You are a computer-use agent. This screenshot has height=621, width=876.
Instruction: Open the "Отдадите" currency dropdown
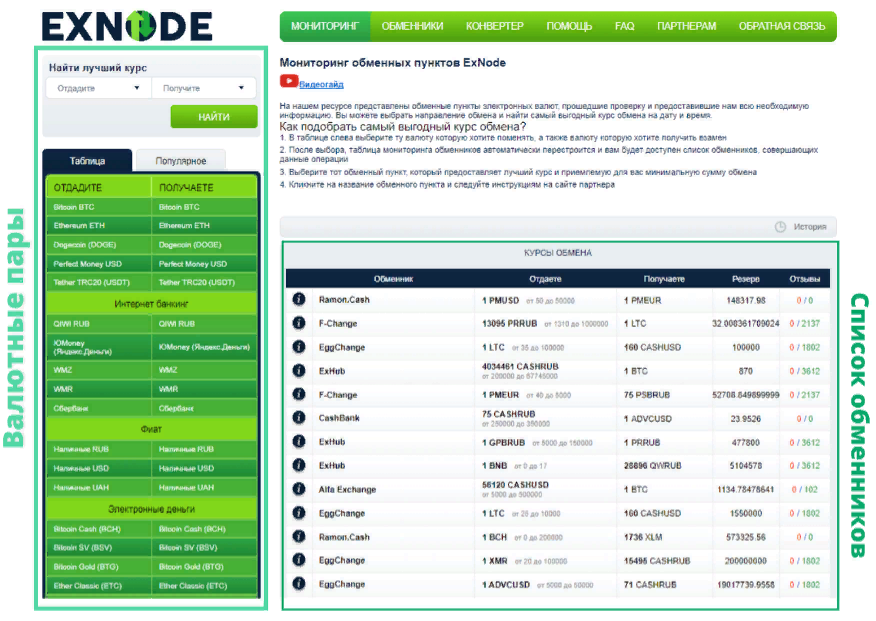tap(98, 89)
